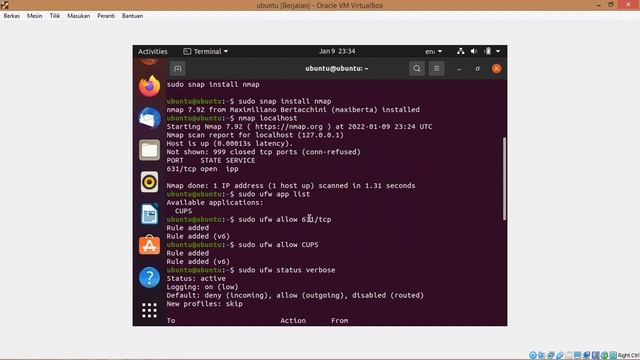The height and width of the screenshot is (360, 640).
Task: Click 'sudo ufw status verbose' command
Action: coord(287,270)
